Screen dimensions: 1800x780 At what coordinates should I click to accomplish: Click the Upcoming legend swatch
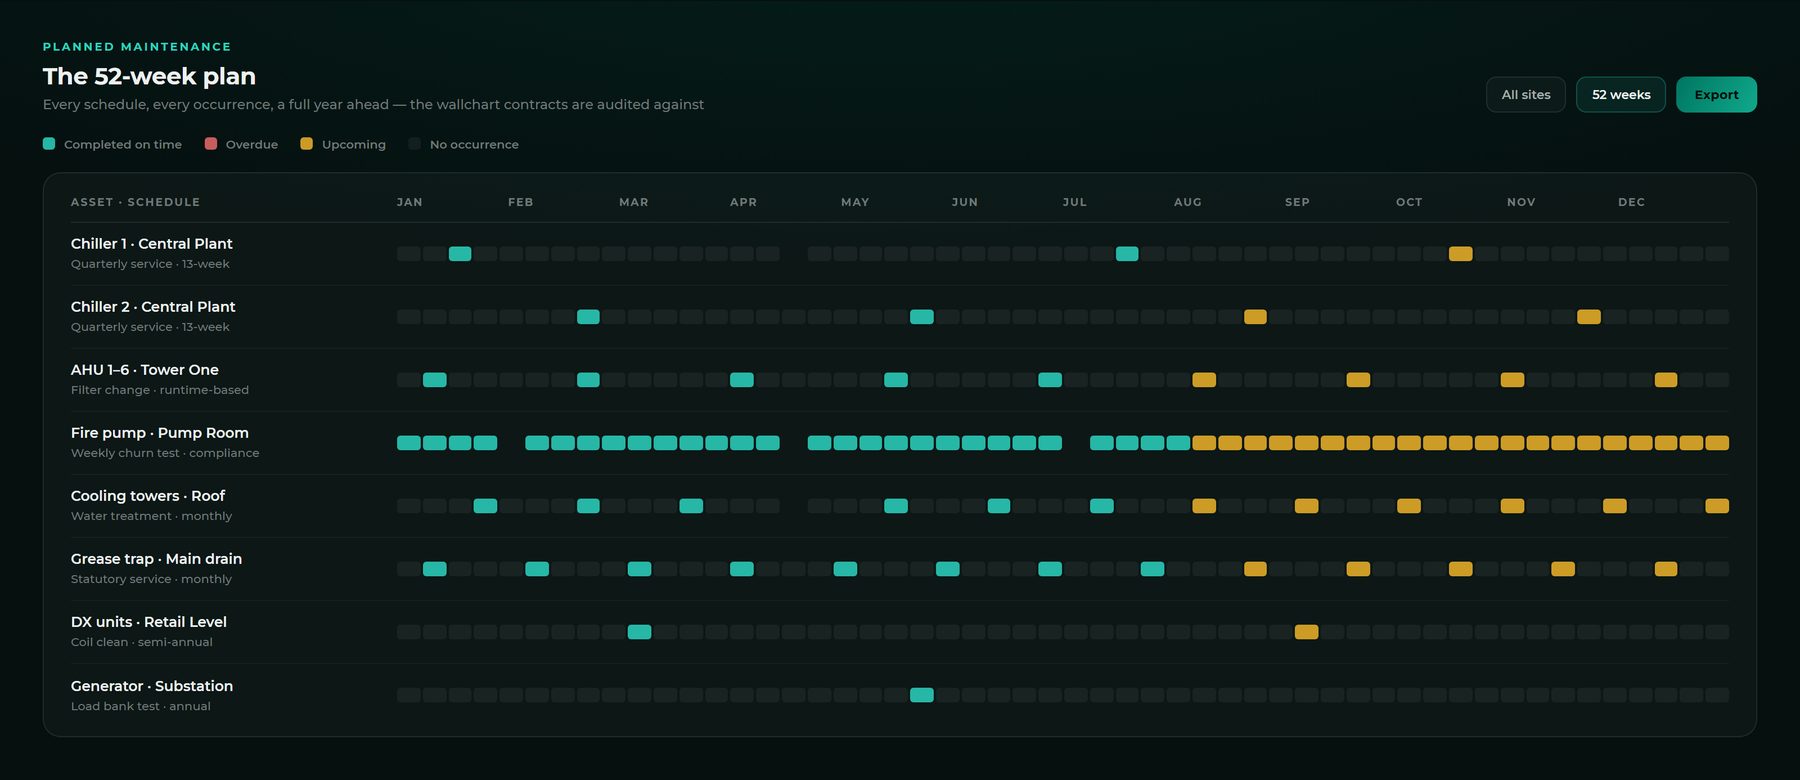(x=307, y=144)
